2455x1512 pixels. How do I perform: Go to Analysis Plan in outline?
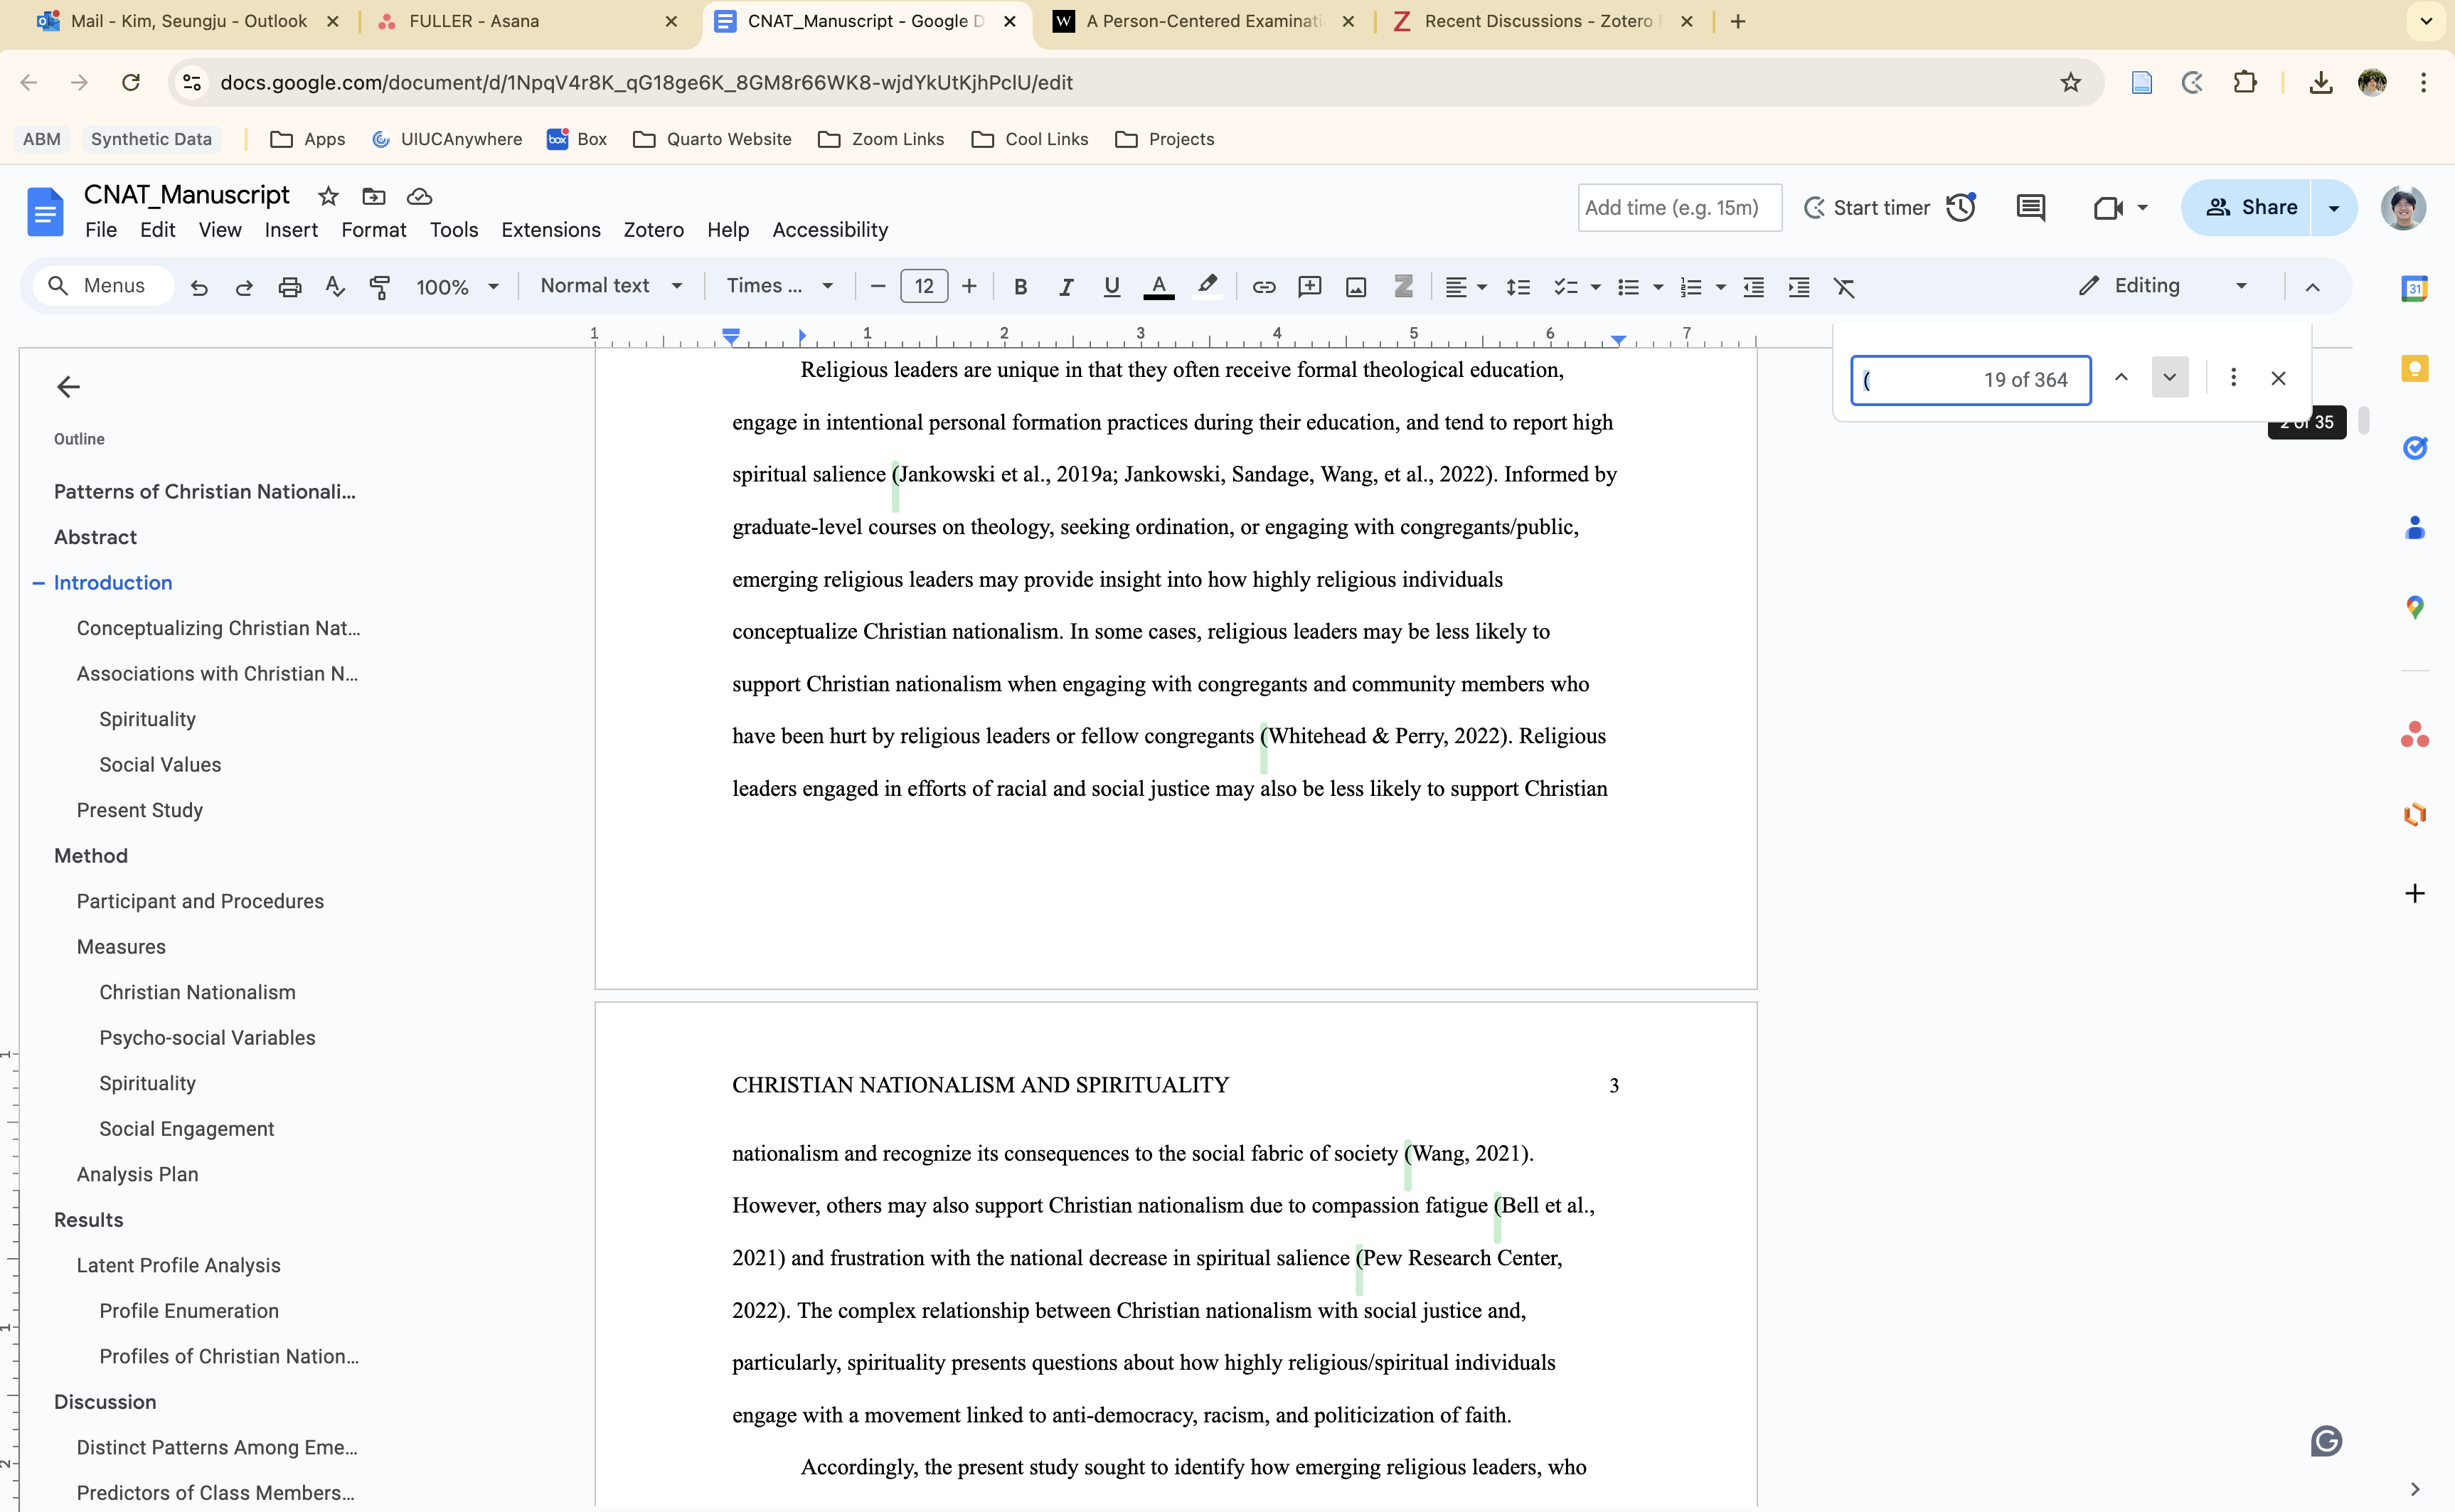pos(137,1174)
